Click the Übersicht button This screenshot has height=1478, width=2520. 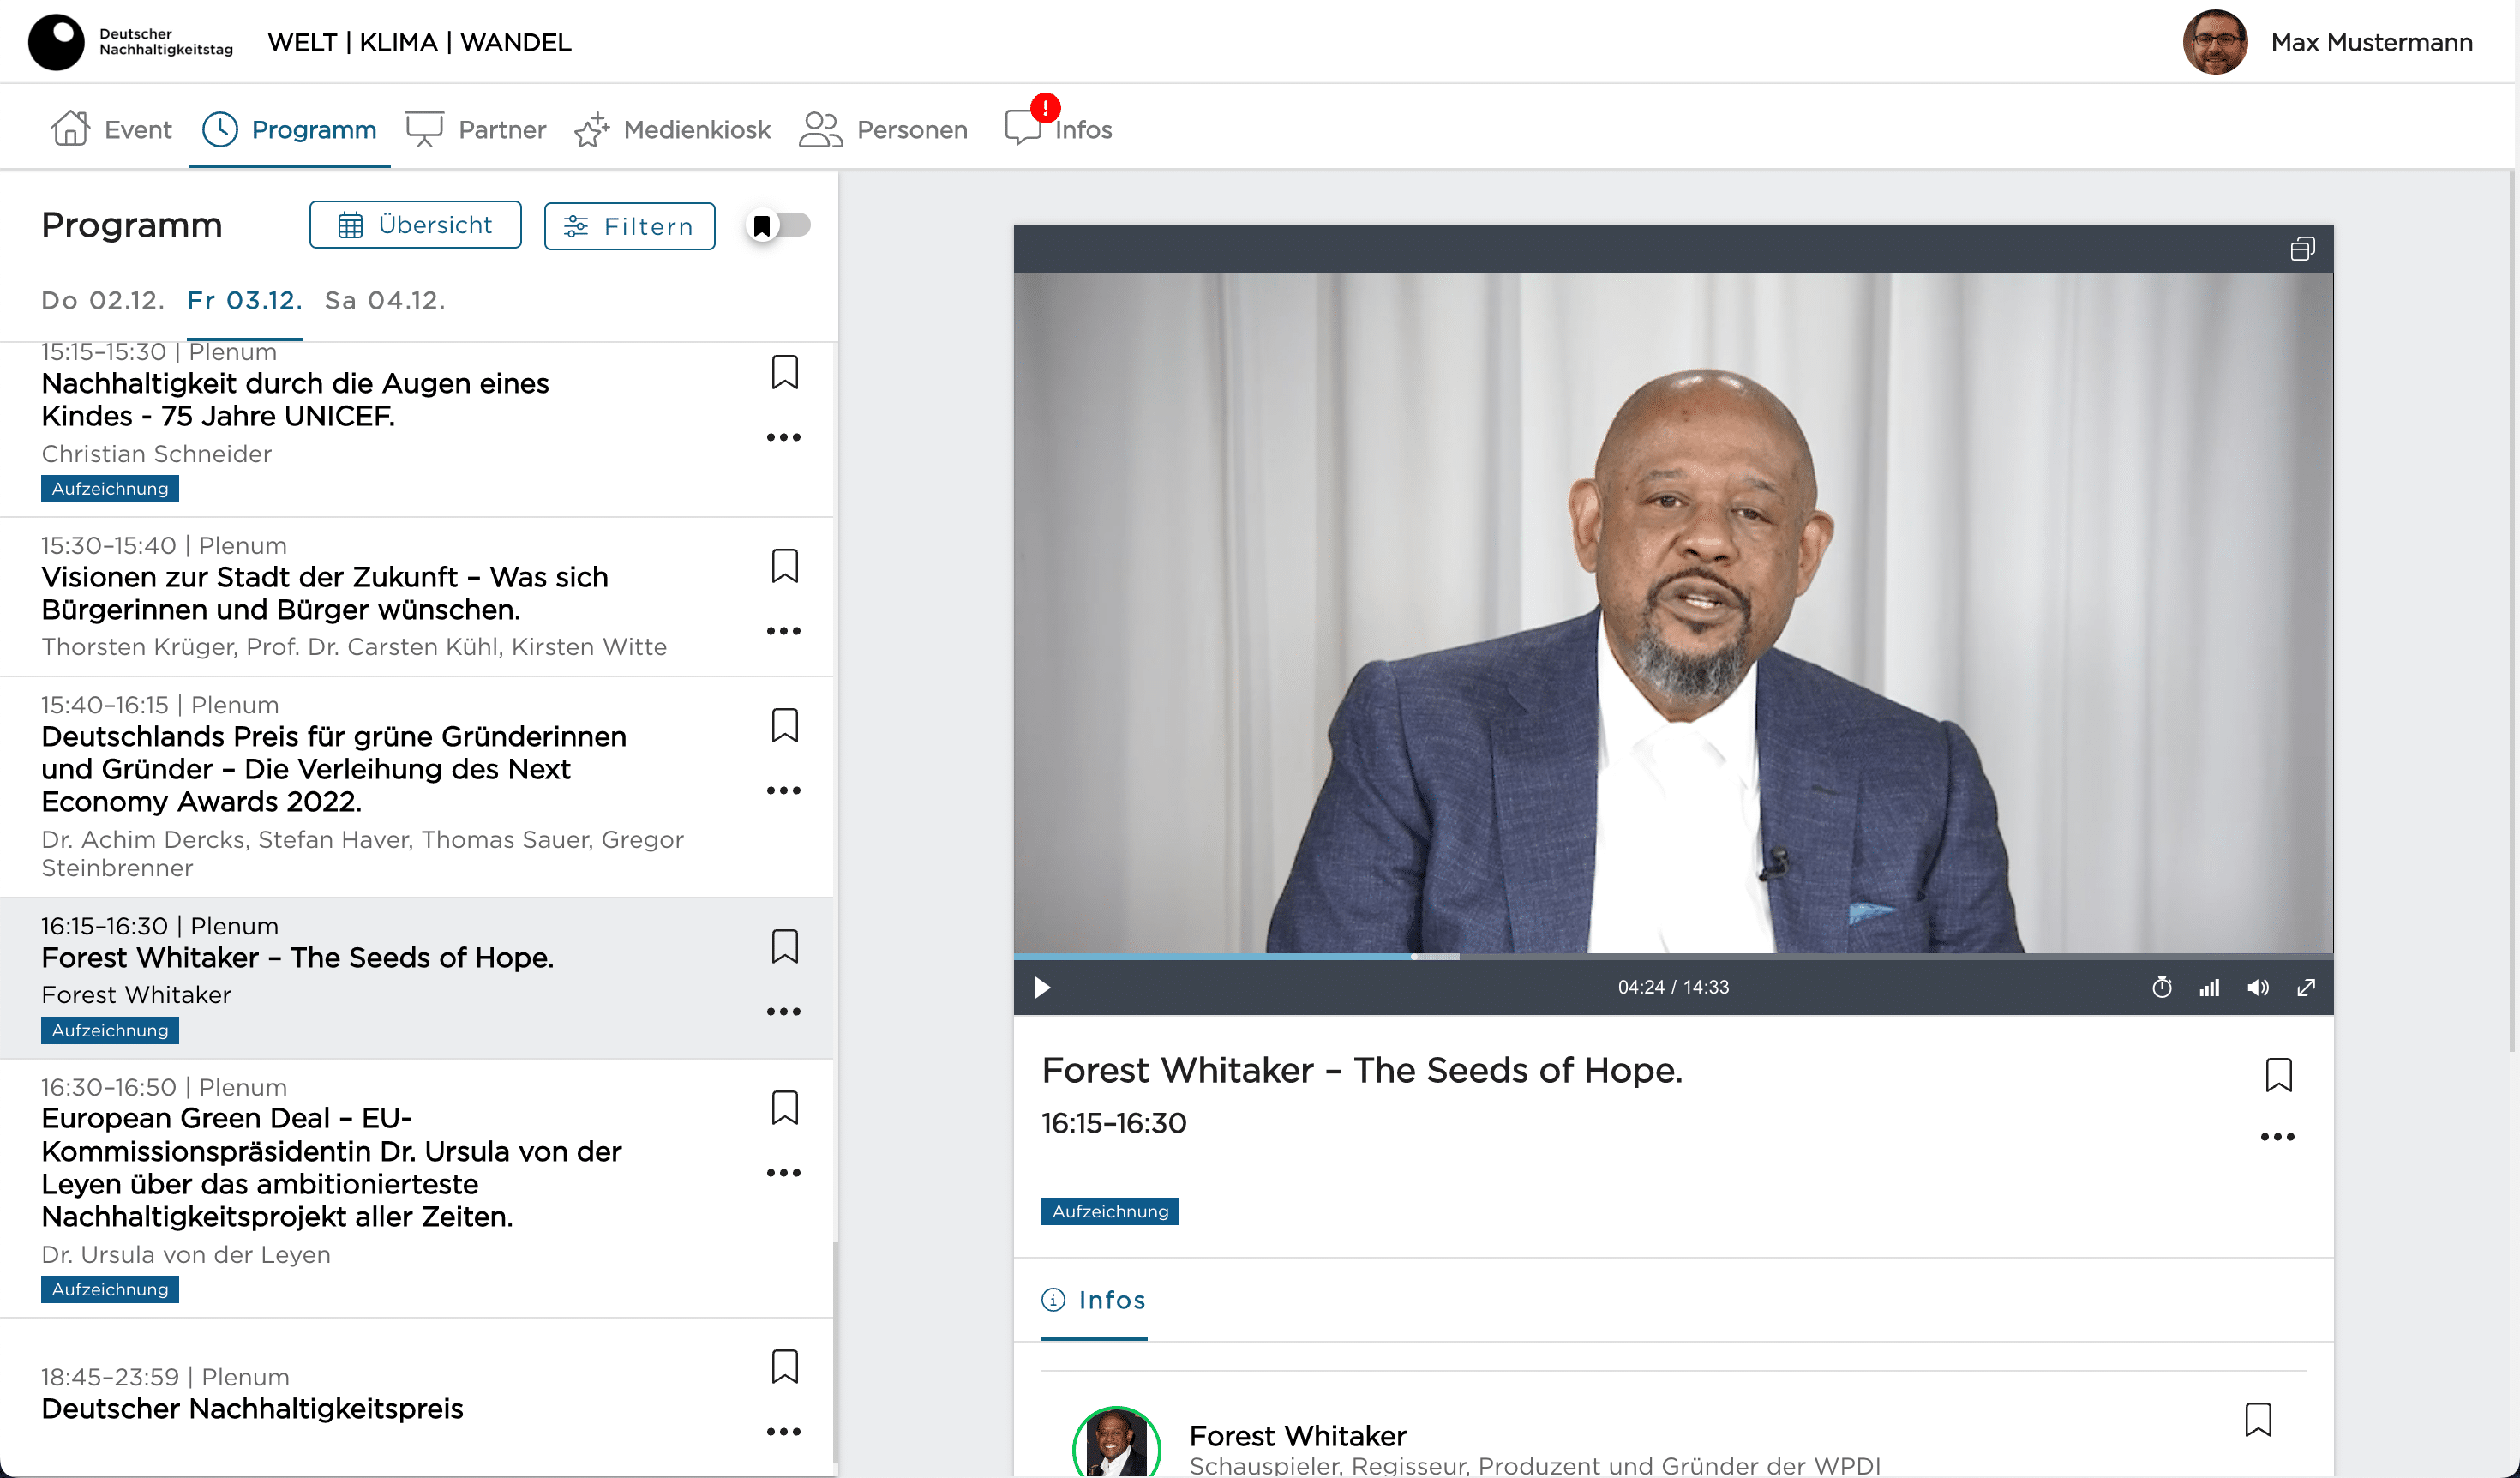[415, 225]
